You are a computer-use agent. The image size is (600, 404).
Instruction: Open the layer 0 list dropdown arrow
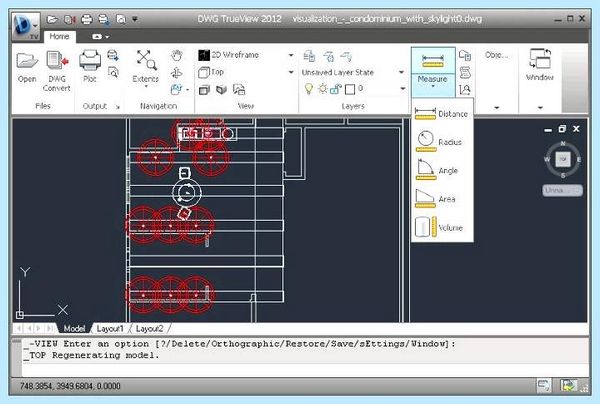(x=403, y=89)
